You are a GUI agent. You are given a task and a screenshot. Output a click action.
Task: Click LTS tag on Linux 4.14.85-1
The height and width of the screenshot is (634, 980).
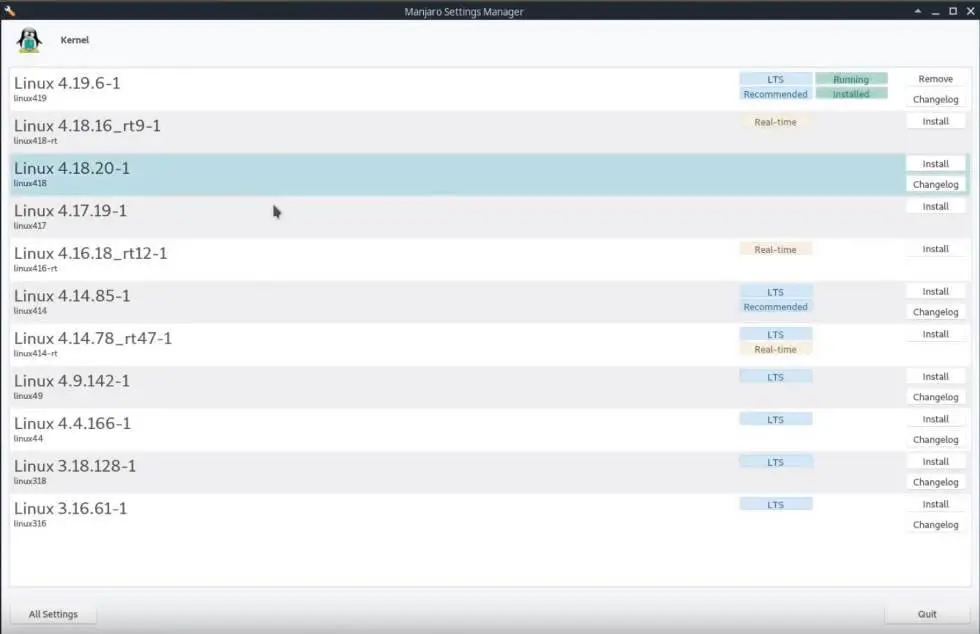pos(776,292)
